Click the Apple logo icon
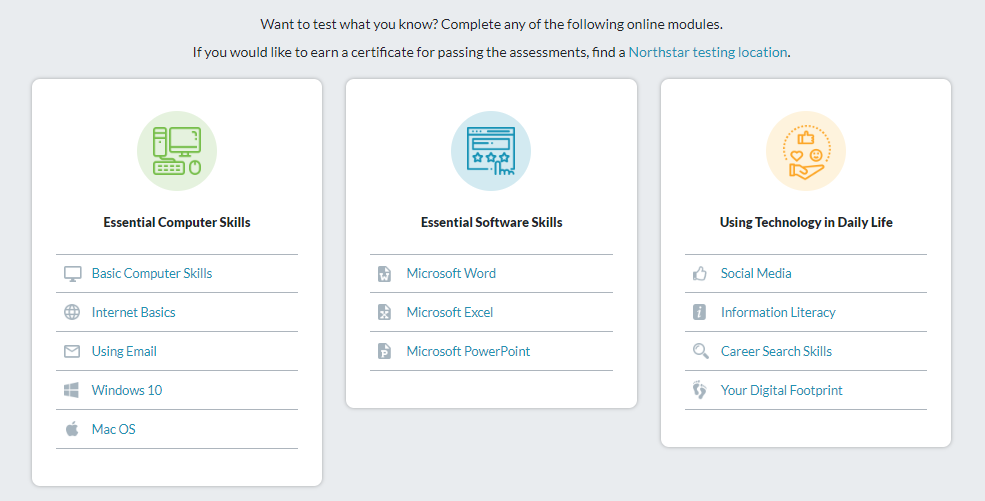This screenshot has width=985, height=501. [x=72, y=429]
